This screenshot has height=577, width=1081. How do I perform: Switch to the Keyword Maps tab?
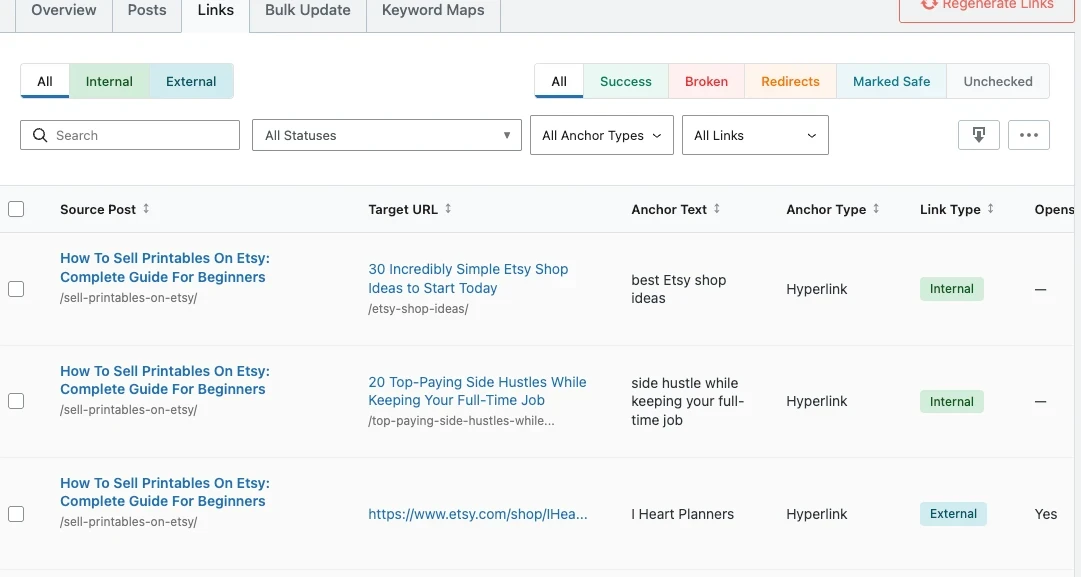[433, 11]
